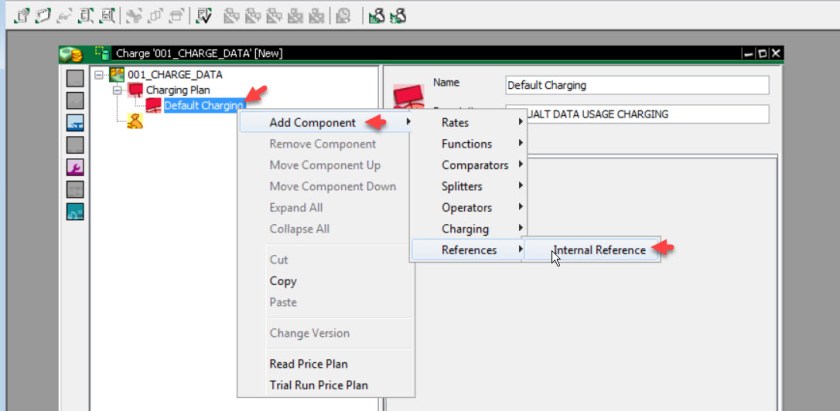This screenshot has width=840, height=411.
Task: Click the grayed Paste entry
Action: click(325, 302)
